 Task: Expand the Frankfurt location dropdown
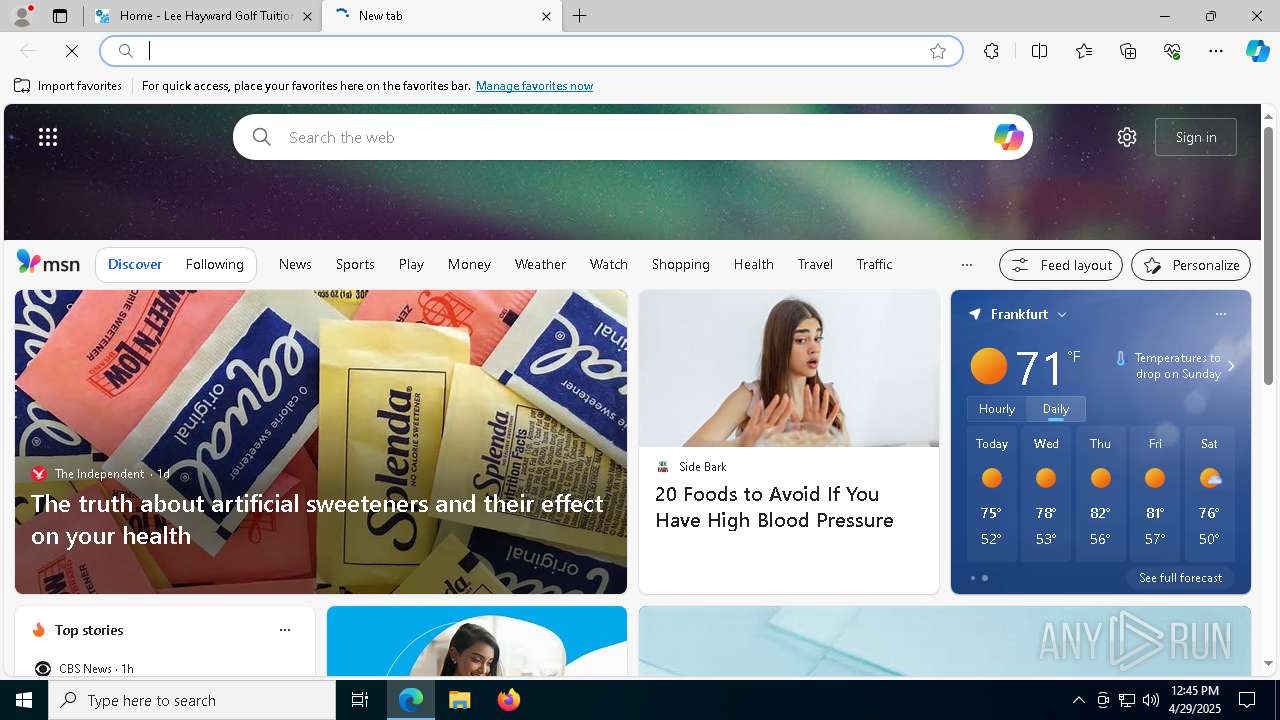click(1062, 314)
